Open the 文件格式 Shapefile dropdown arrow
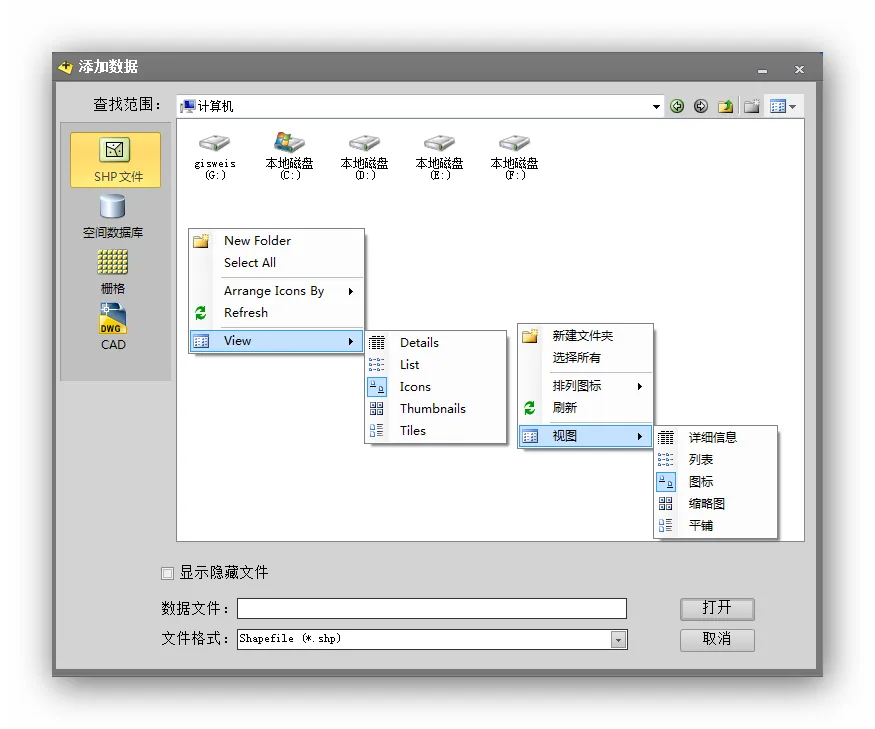This screenshot has width=875, height=729. coord(619,639)
